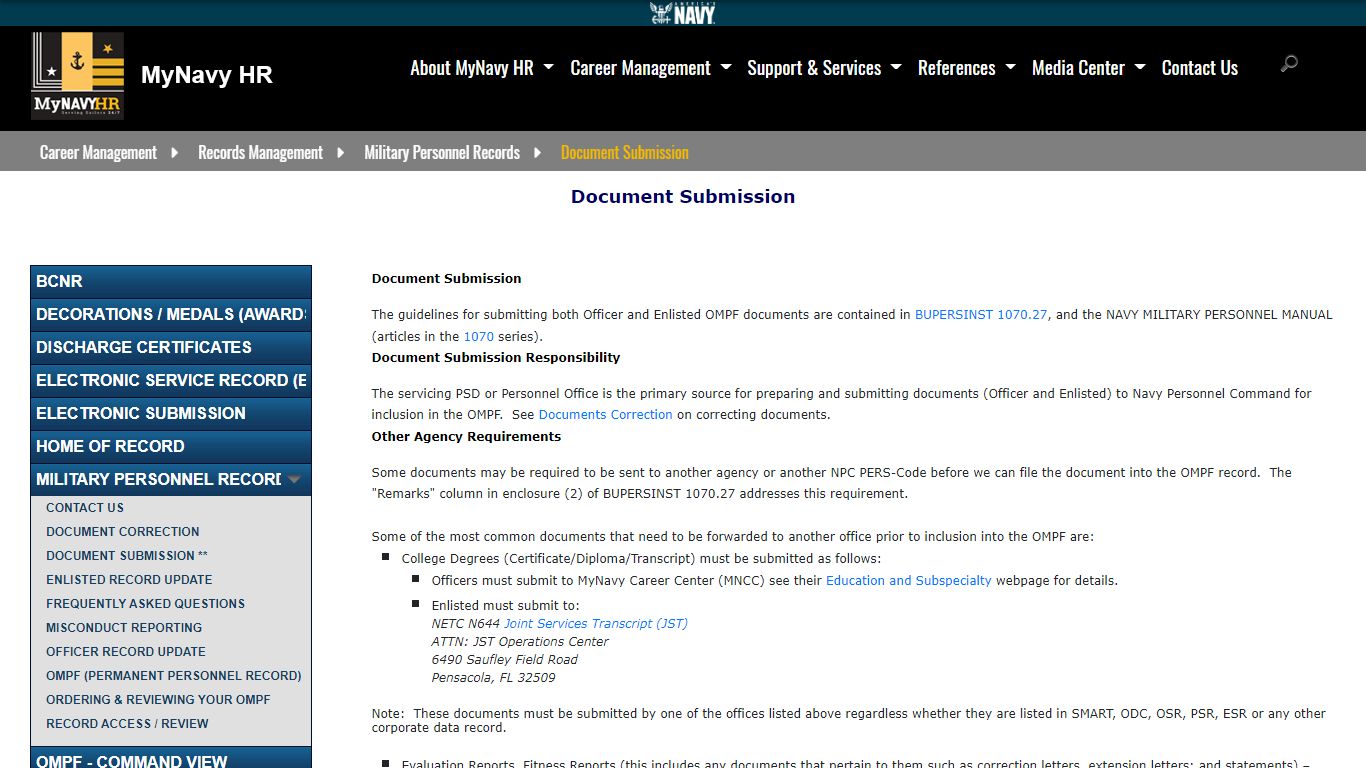Open Document Correction sidebar link

coord(123,532)
